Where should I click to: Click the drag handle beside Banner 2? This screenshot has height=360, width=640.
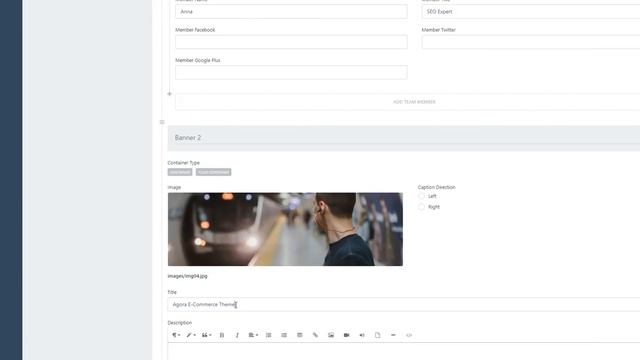coord(162,122)
